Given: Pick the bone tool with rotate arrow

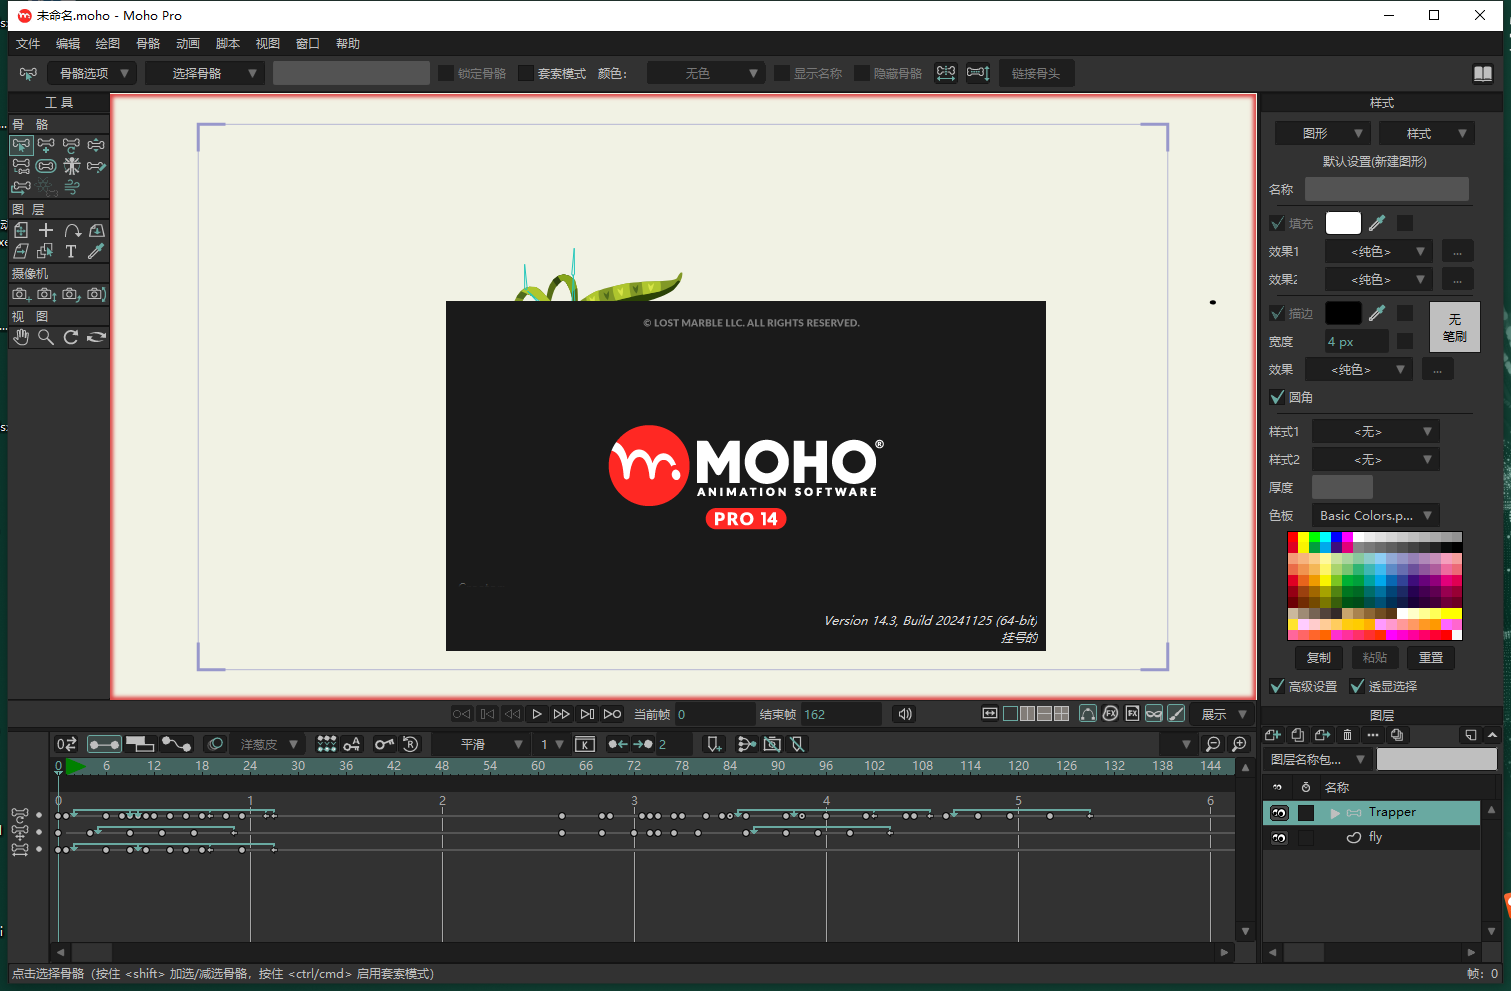Looking at the screenshot, I should point(71,145).
